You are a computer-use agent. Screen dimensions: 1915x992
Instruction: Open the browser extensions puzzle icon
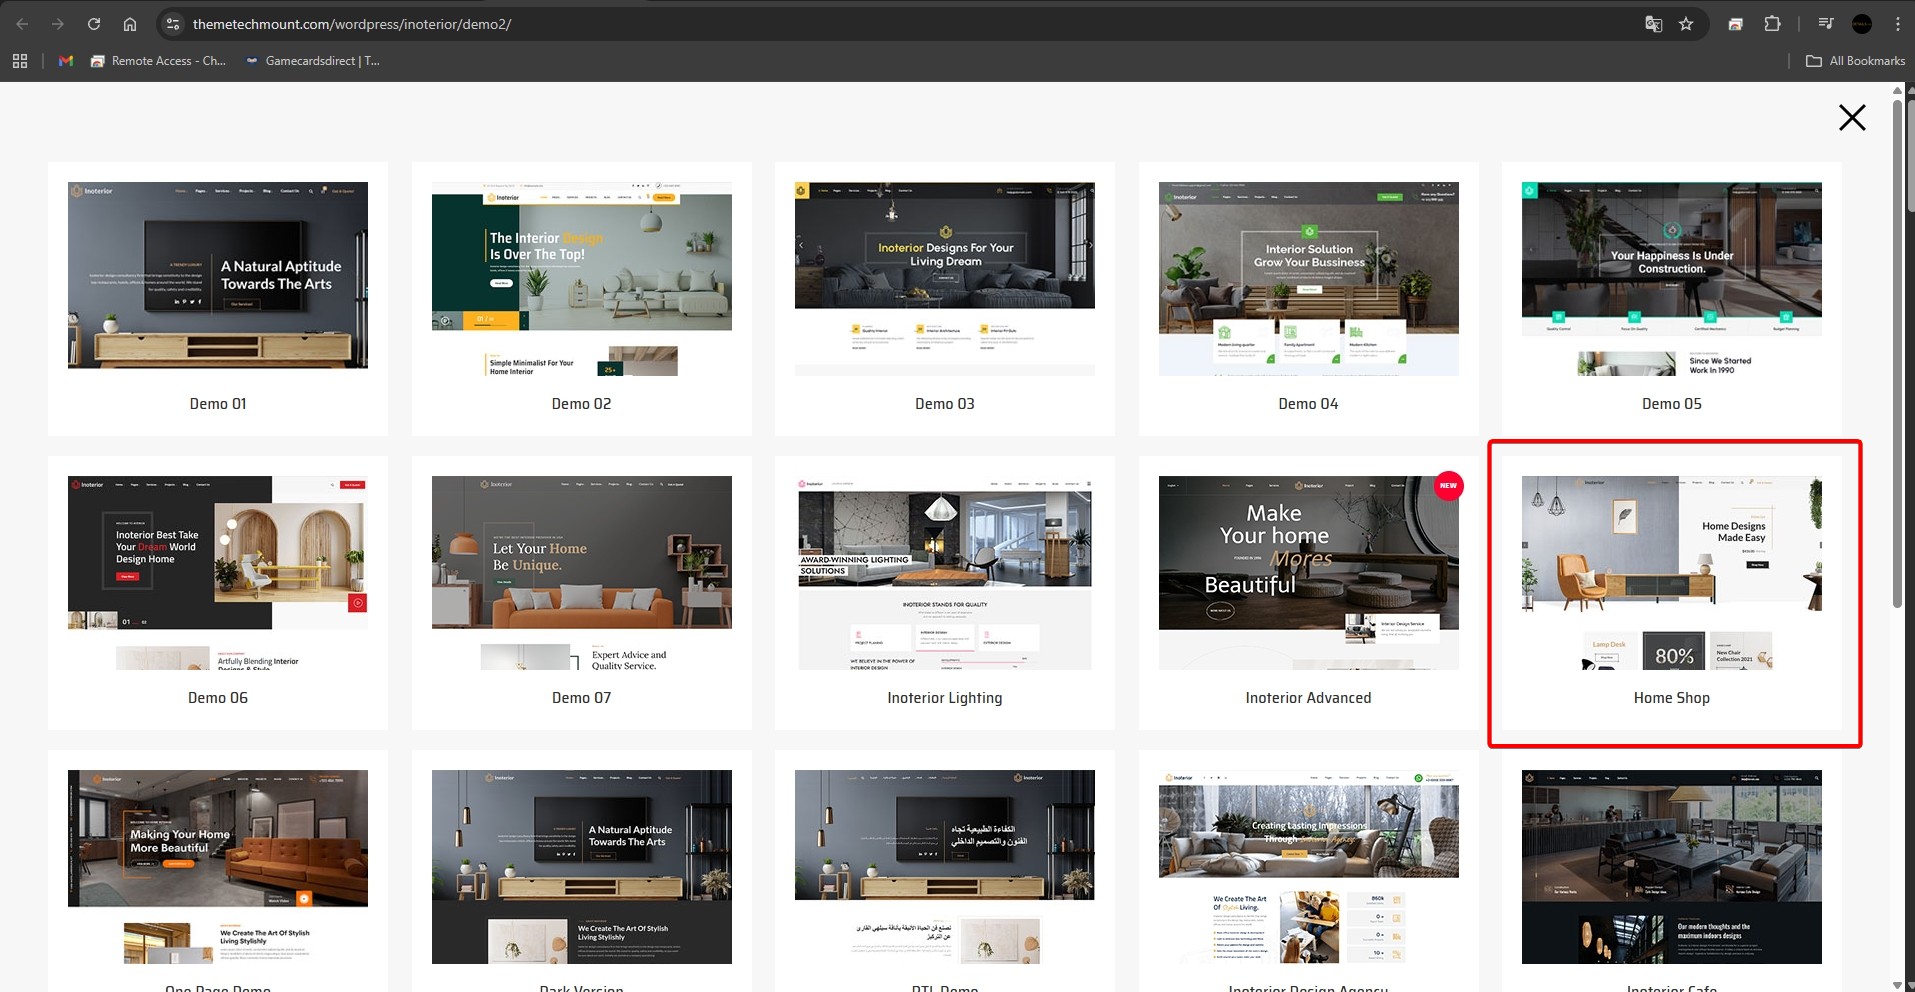point(1772,24)
